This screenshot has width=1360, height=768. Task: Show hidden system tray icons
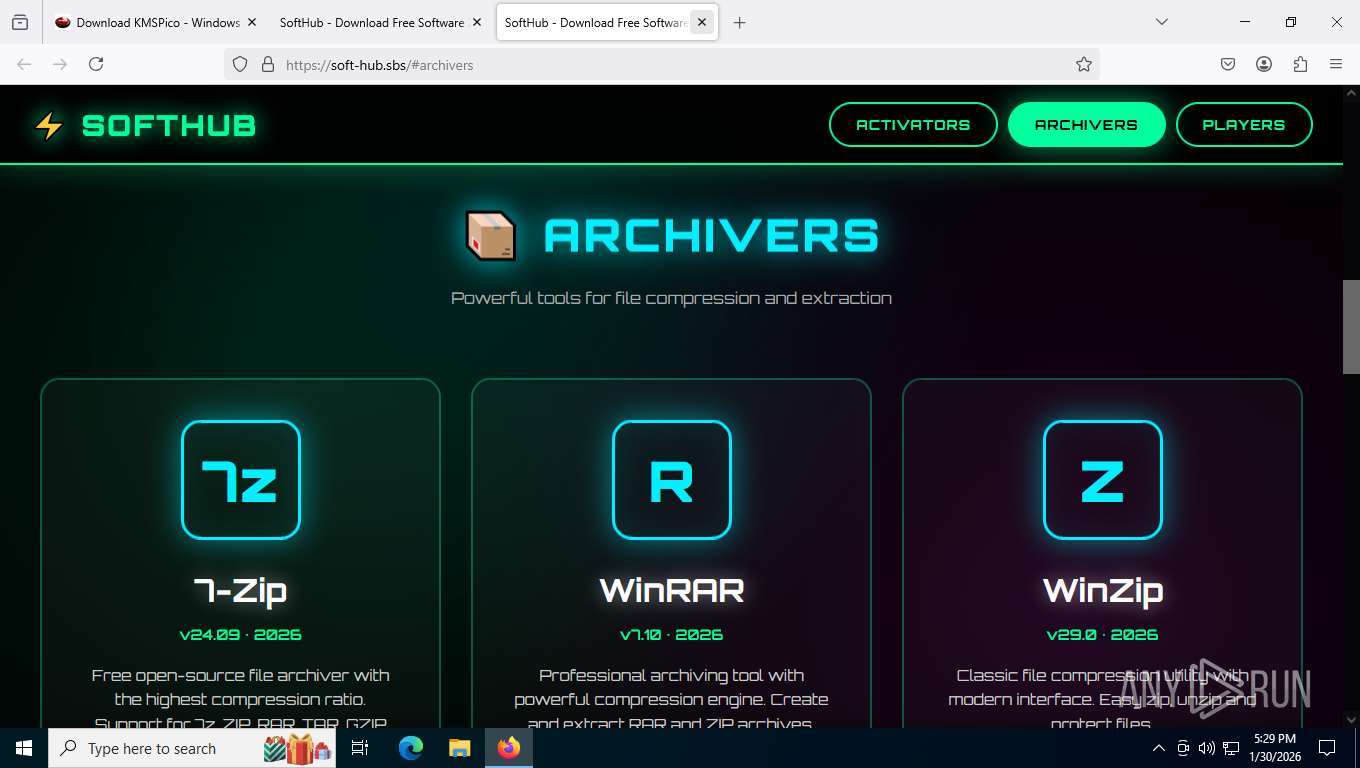coord(1159,748)
